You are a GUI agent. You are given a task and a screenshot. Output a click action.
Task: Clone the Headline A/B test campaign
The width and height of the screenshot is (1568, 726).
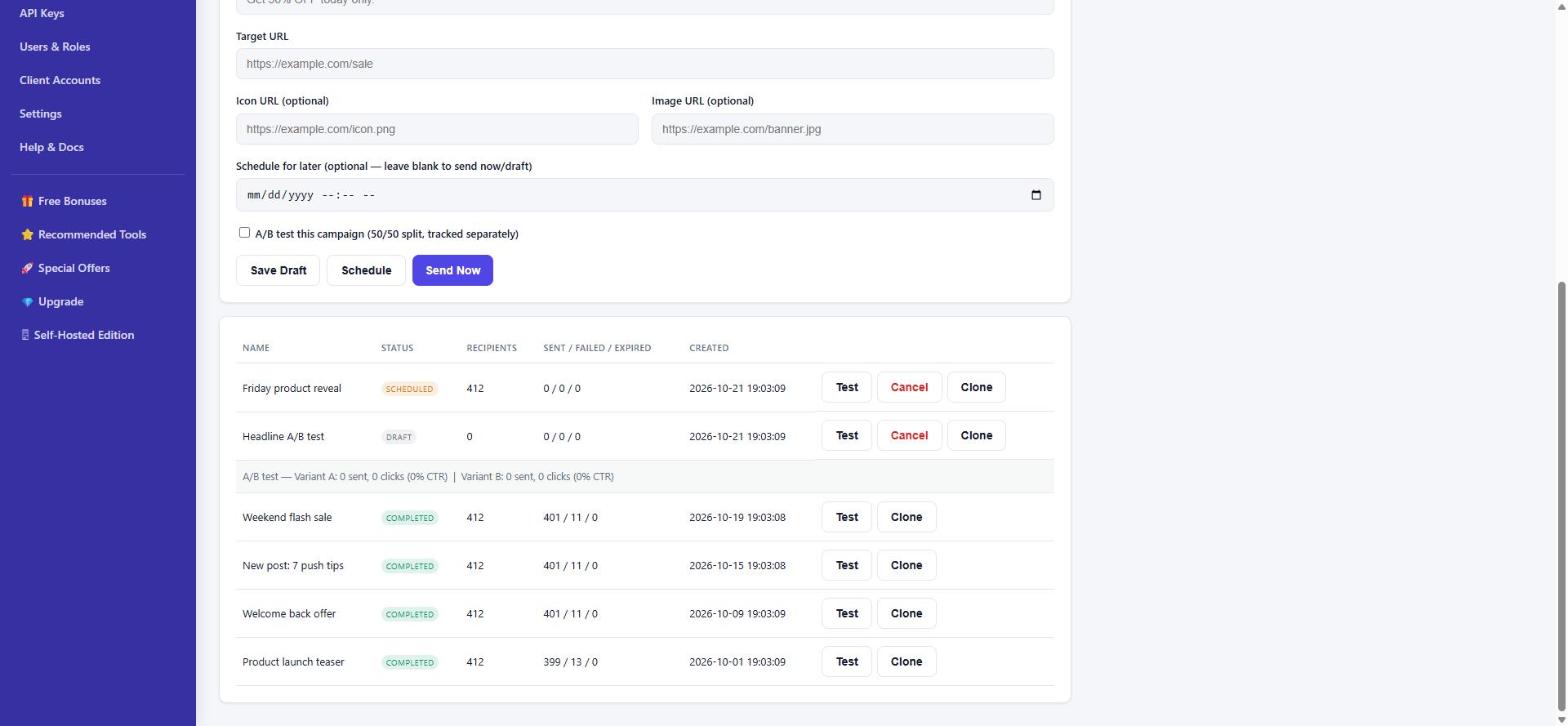coord(976,435)
